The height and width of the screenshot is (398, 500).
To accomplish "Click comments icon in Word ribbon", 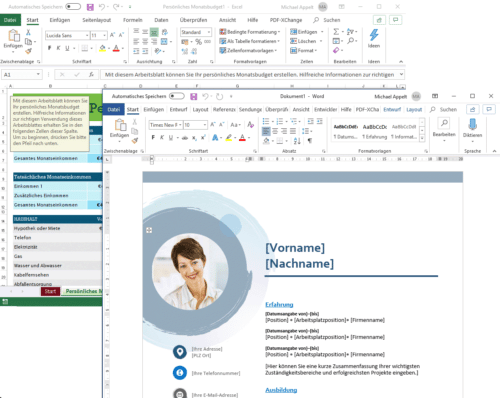I will tap(489, 109).
